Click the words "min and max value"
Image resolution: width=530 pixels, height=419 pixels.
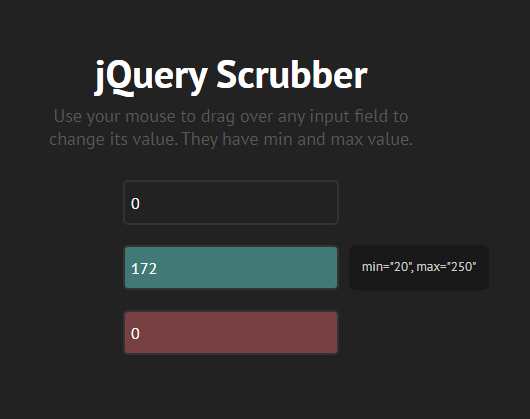[338, 139]
